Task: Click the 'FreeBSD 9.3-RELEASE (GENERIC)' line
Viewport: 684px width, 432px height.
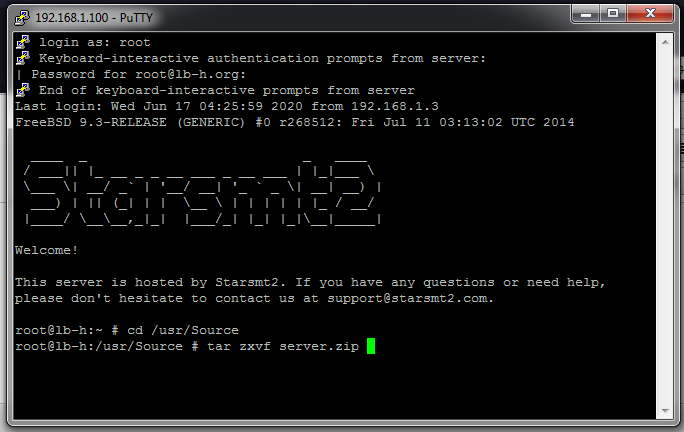Action: (295, 122)
